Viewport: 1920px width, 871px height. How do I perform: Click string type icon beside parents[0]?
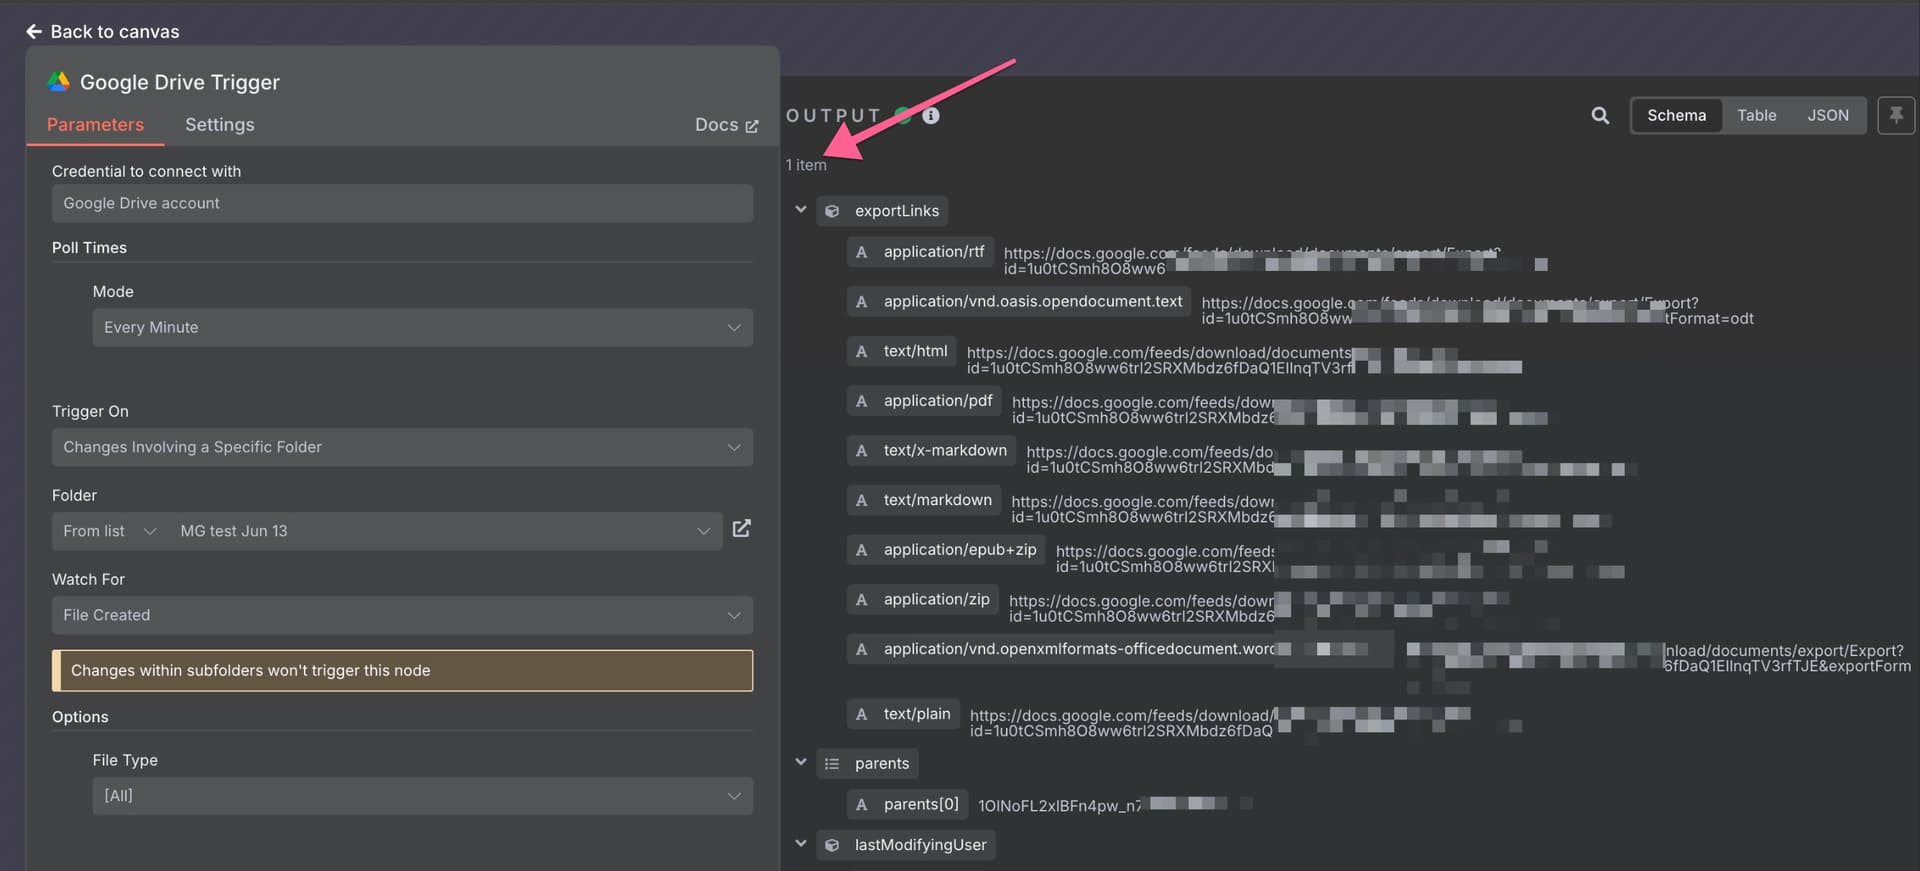click(x=861, y=804)
